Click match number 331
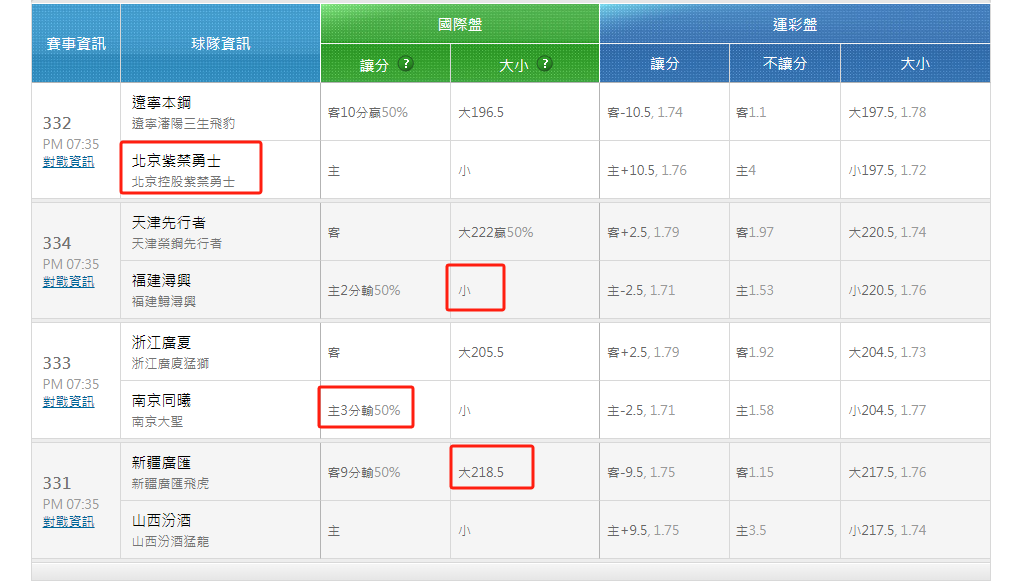Viewport: 1014px width, 587px height. coord(57,484)
